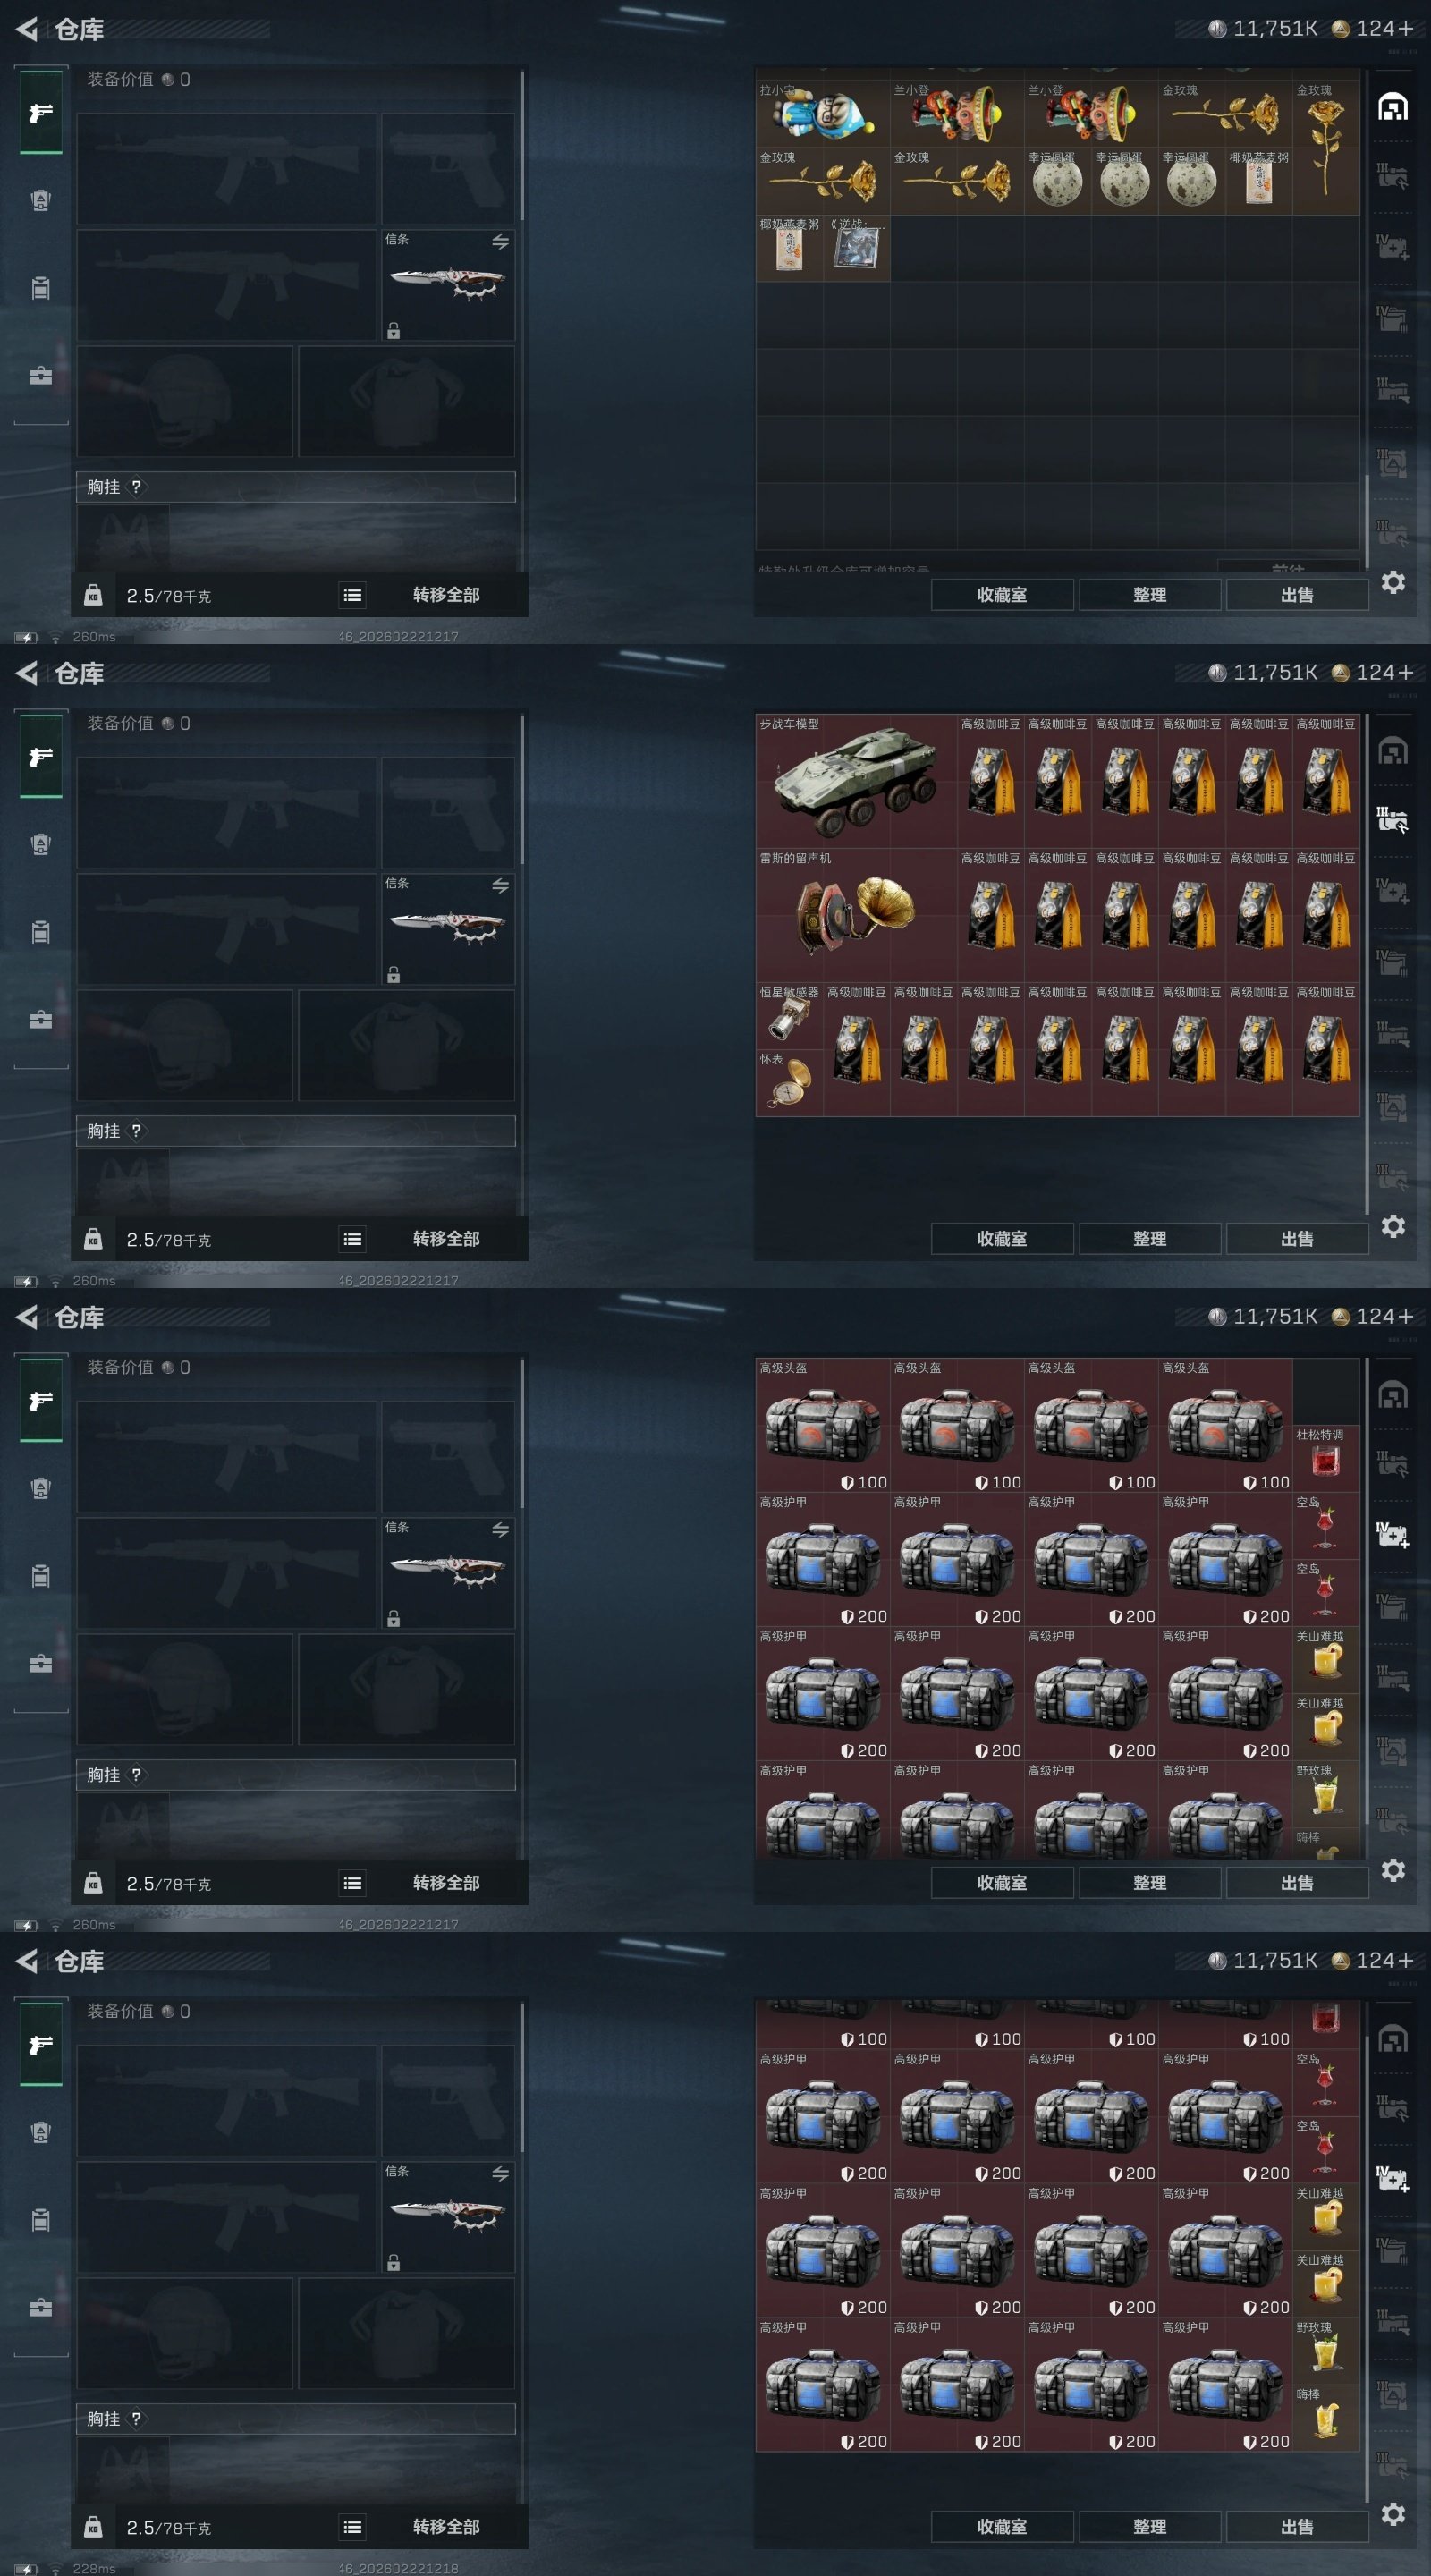
Task: Open settings gear in the golden roses view
Action: click(x=1393, y=582)
